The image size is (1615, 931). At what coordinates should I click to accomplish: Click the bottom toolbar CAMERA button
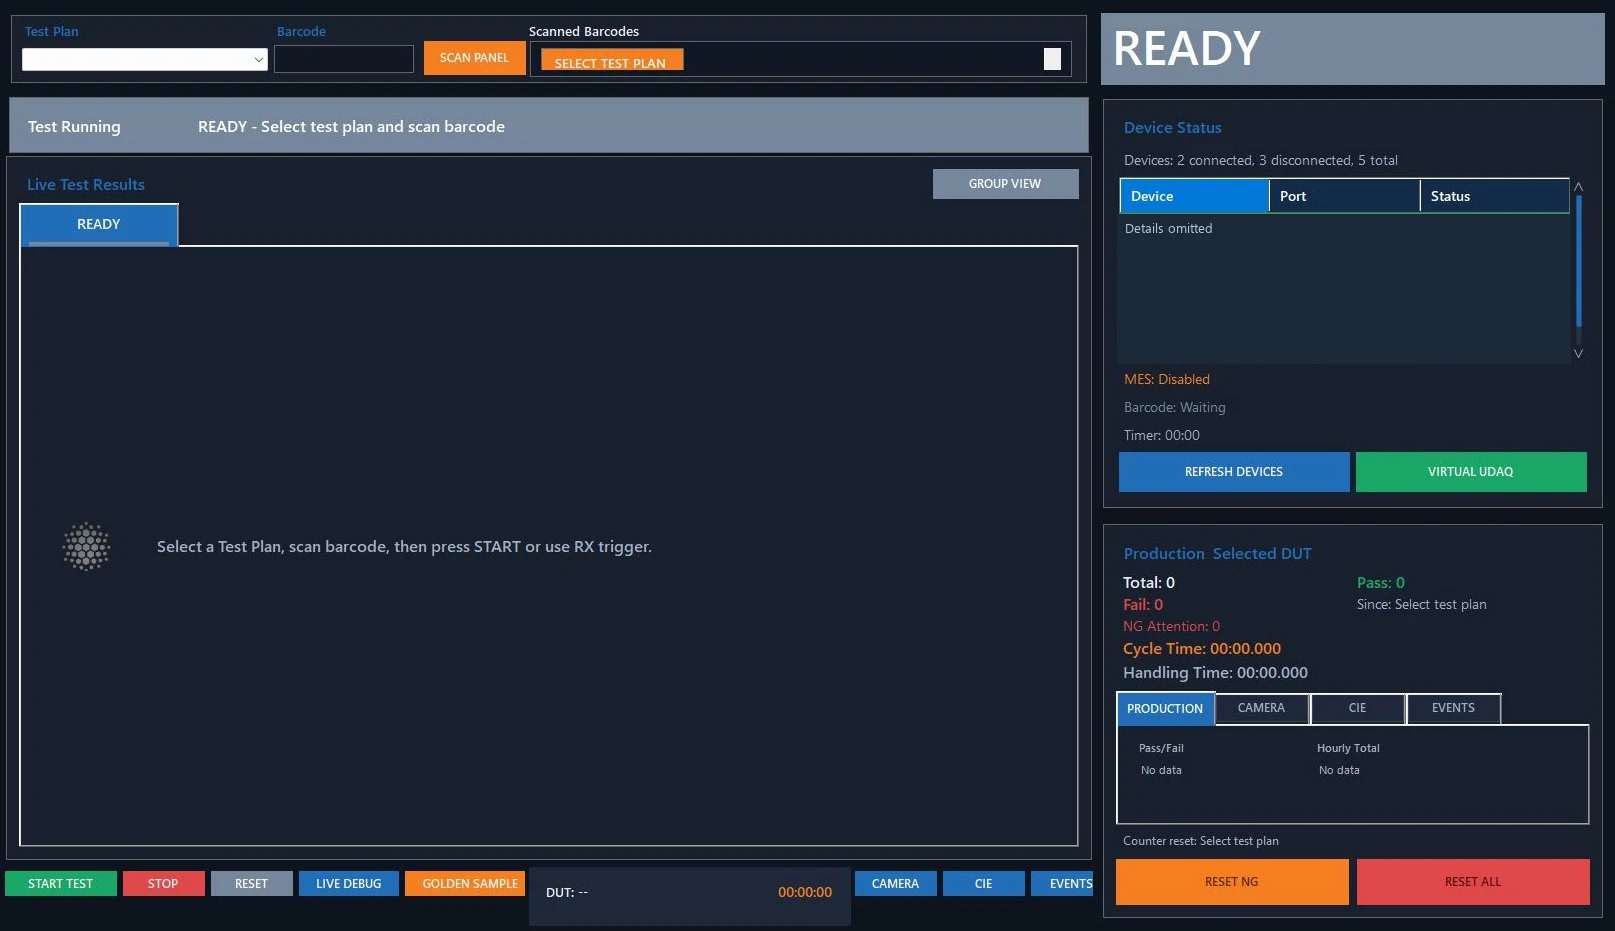895,884
